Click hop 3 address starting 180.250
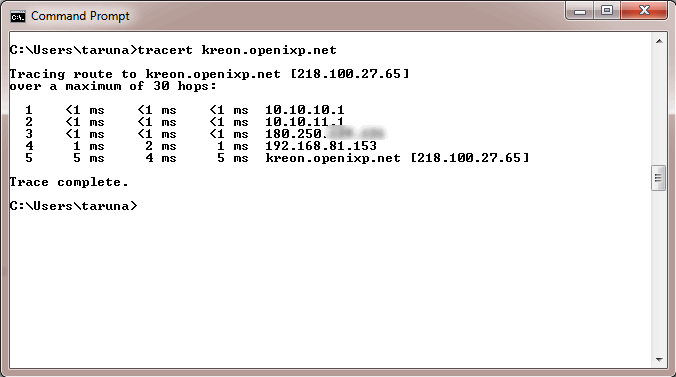Screen dimensions: 676x377 click(324, 134)
